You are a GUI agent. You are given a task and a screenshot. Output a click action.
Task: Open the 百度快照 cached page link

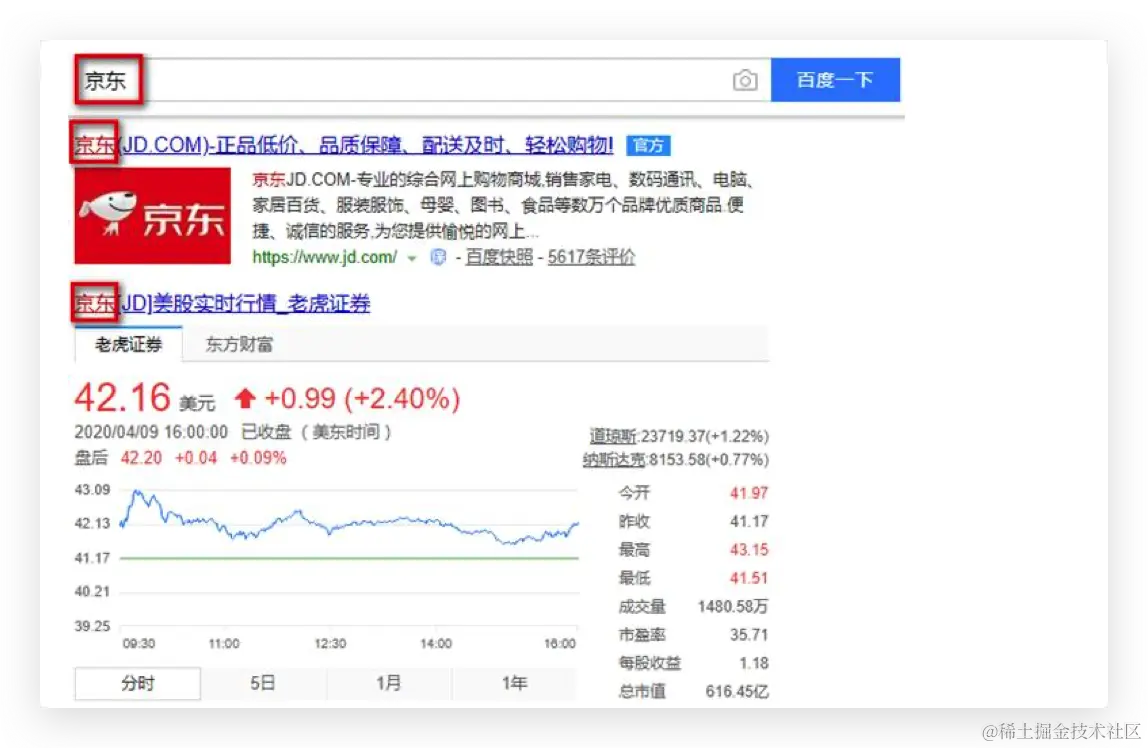[x=499, y=257]
